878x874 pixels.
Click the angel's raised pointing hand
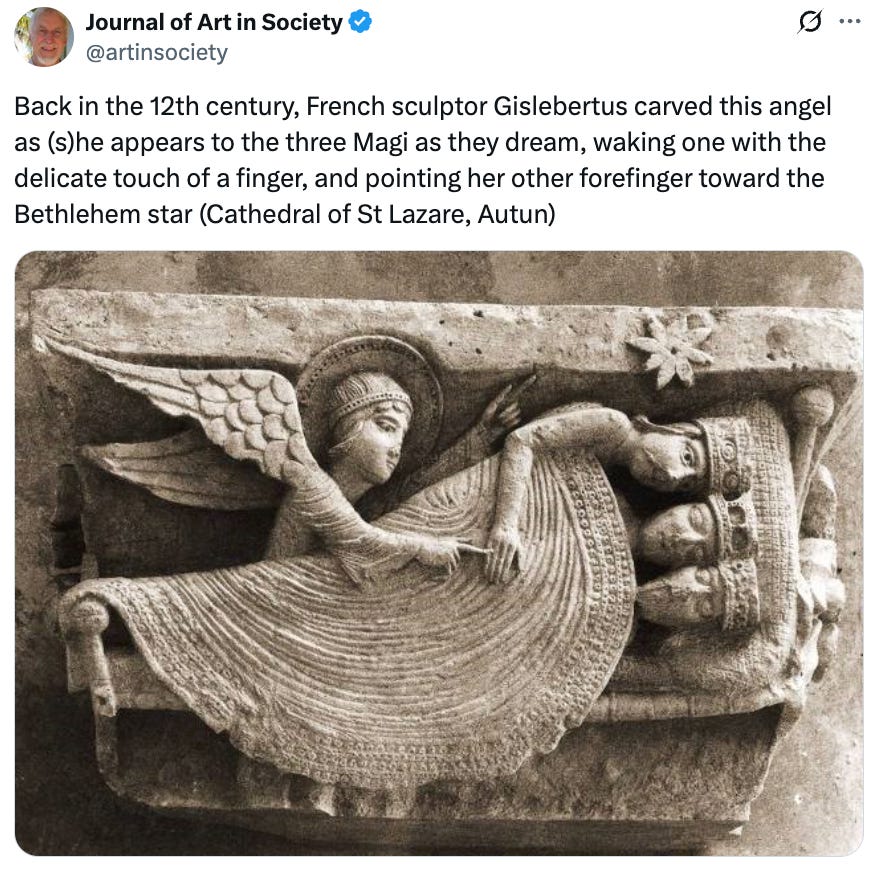pos(507,406)
